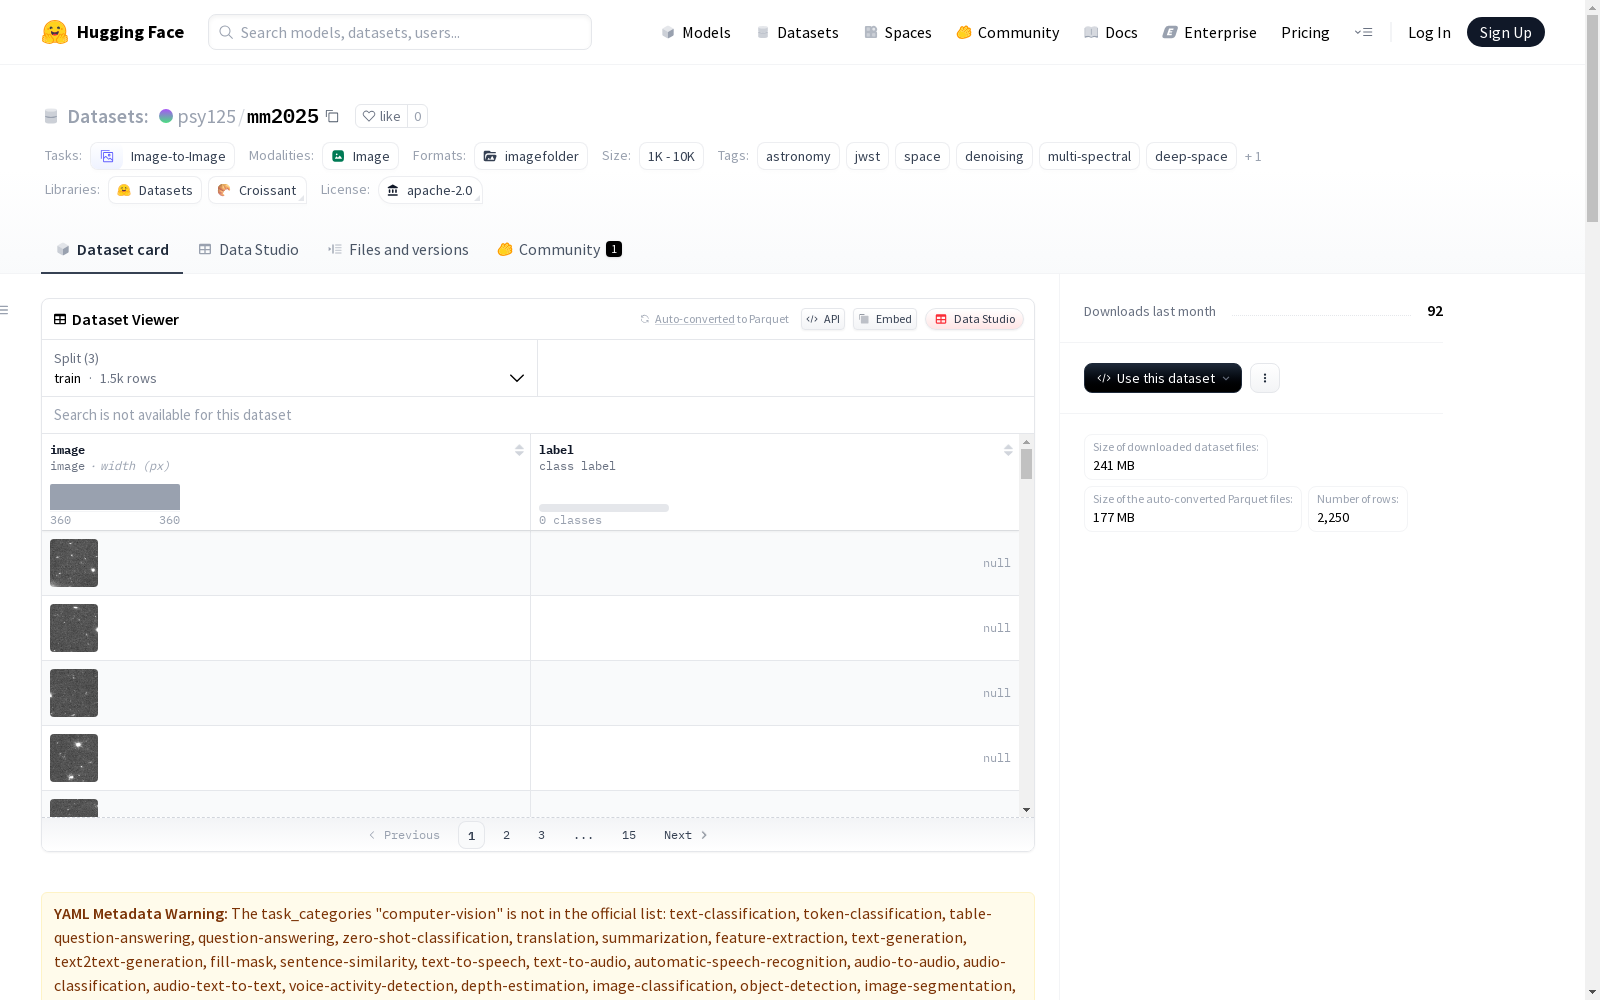Click the space tag
Viewport: 1600px width, 1000px height.
point(922,156)
